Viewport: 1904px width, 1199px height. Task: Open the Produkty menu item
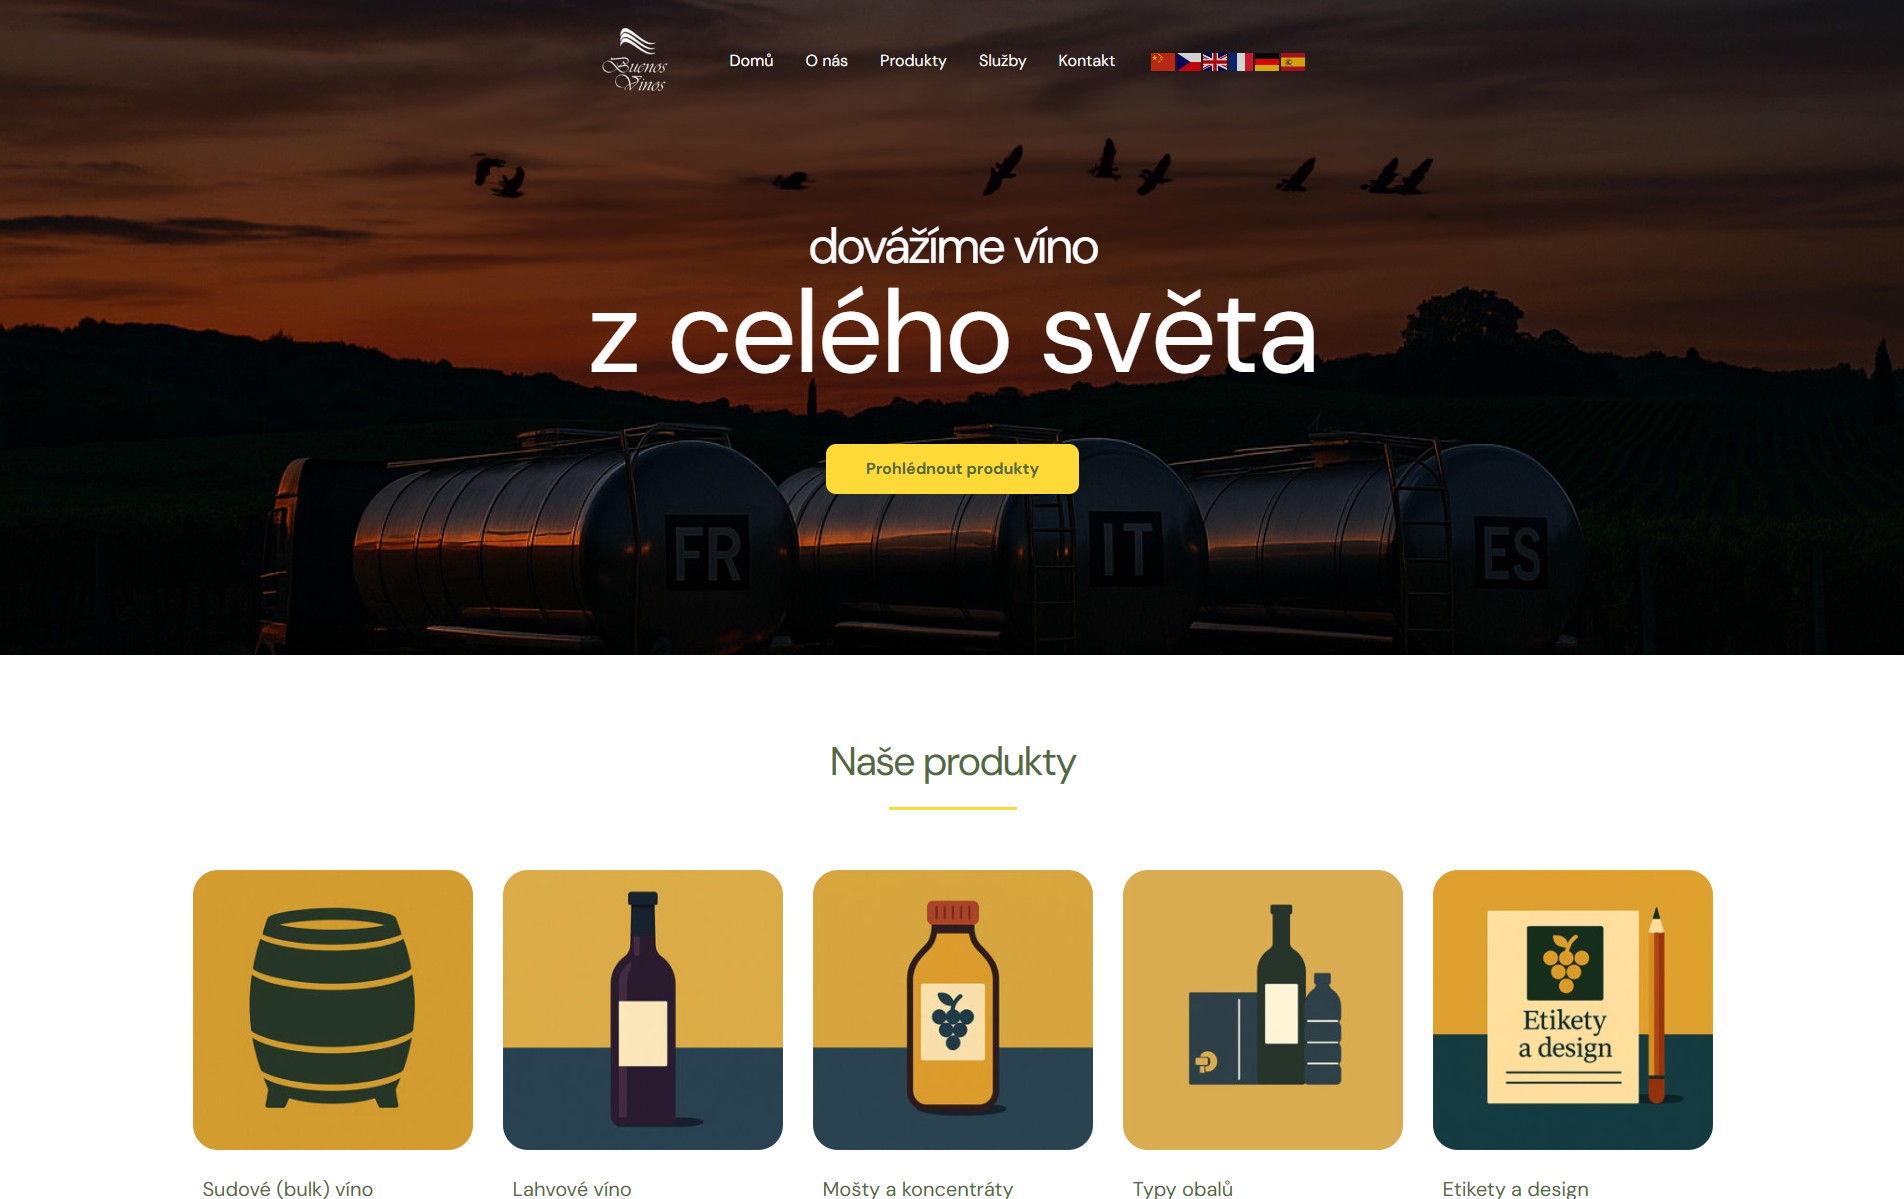click(913, 61)
